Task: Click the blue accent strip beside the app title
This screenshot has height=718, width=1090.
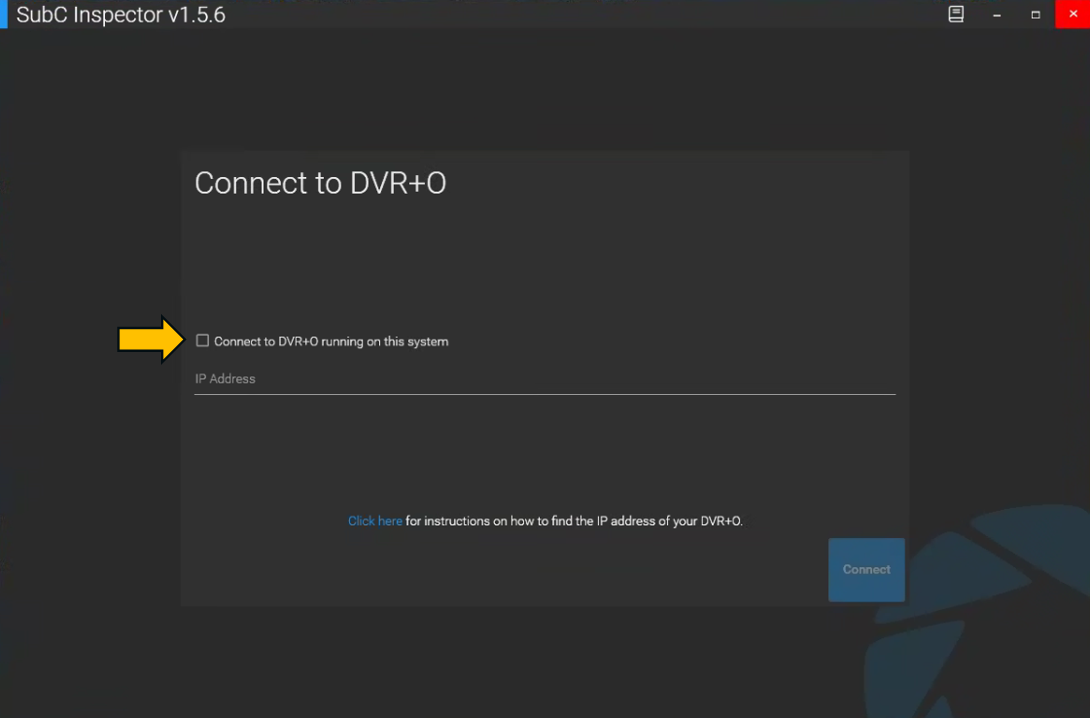Action: 3,15
